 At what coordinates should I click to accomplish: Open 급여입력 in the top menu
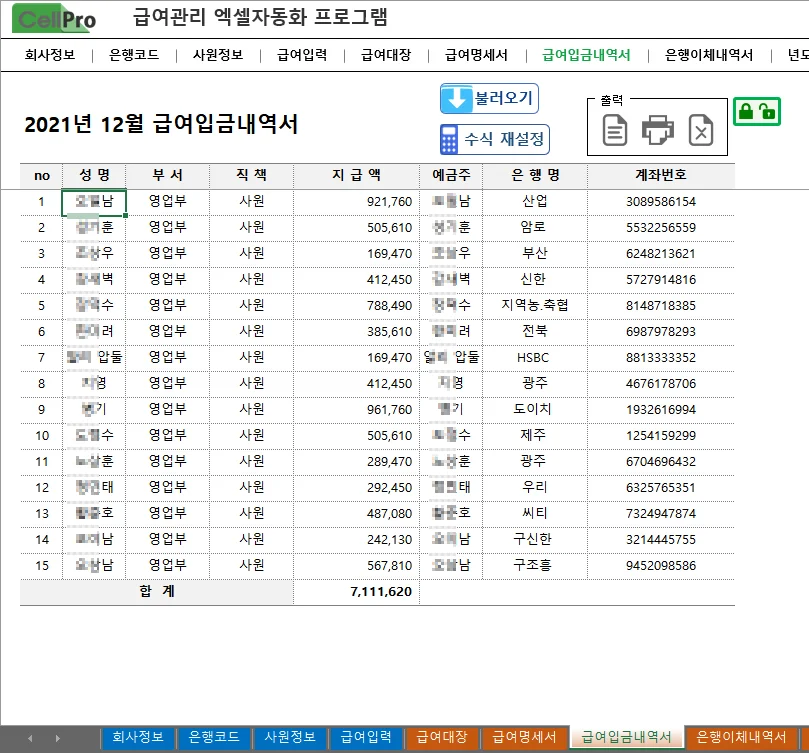302,55
